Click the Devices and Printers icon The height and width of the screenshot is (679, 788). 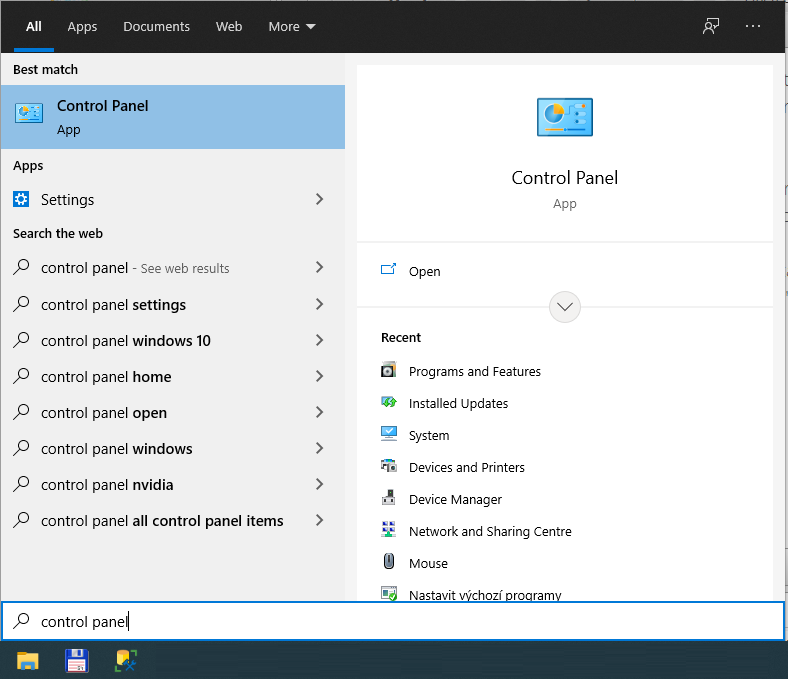pyautogui.click(x=388, y=466)
